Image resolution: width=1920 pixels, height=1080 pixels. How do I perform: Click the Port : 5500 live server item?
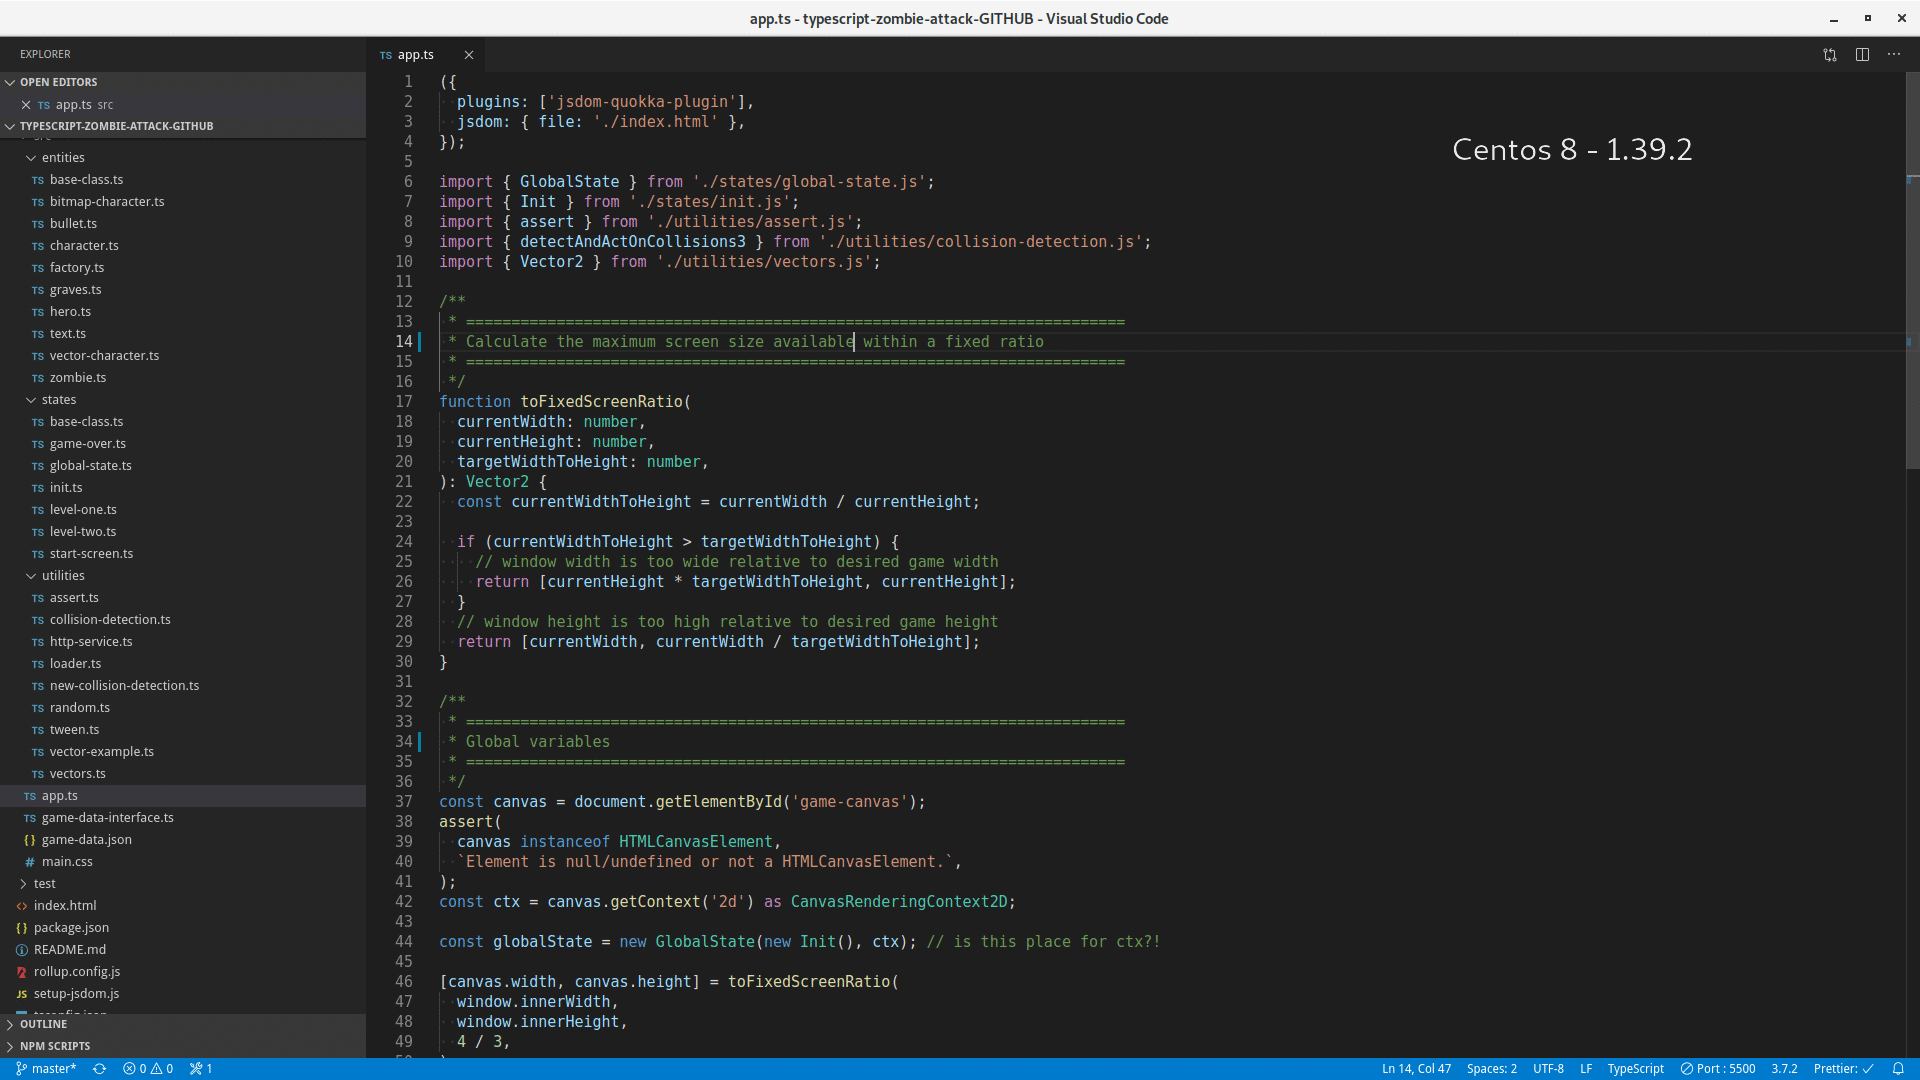[x=1718, y=1069]
